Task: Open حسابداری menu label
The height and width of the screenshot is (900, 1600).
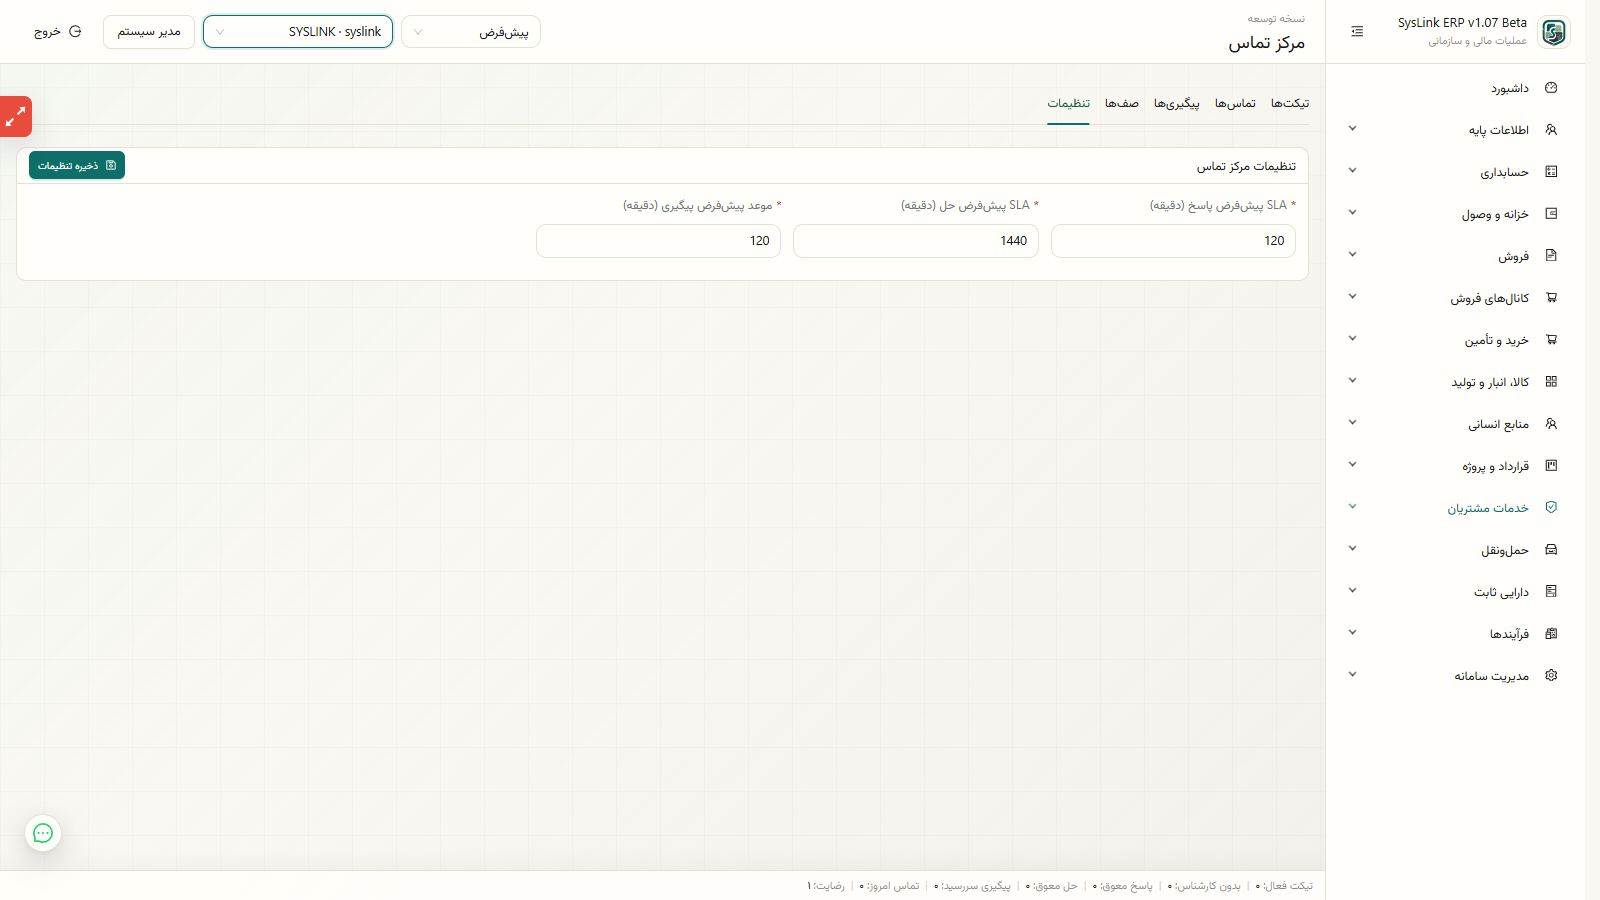Action: pos(1505,172)
